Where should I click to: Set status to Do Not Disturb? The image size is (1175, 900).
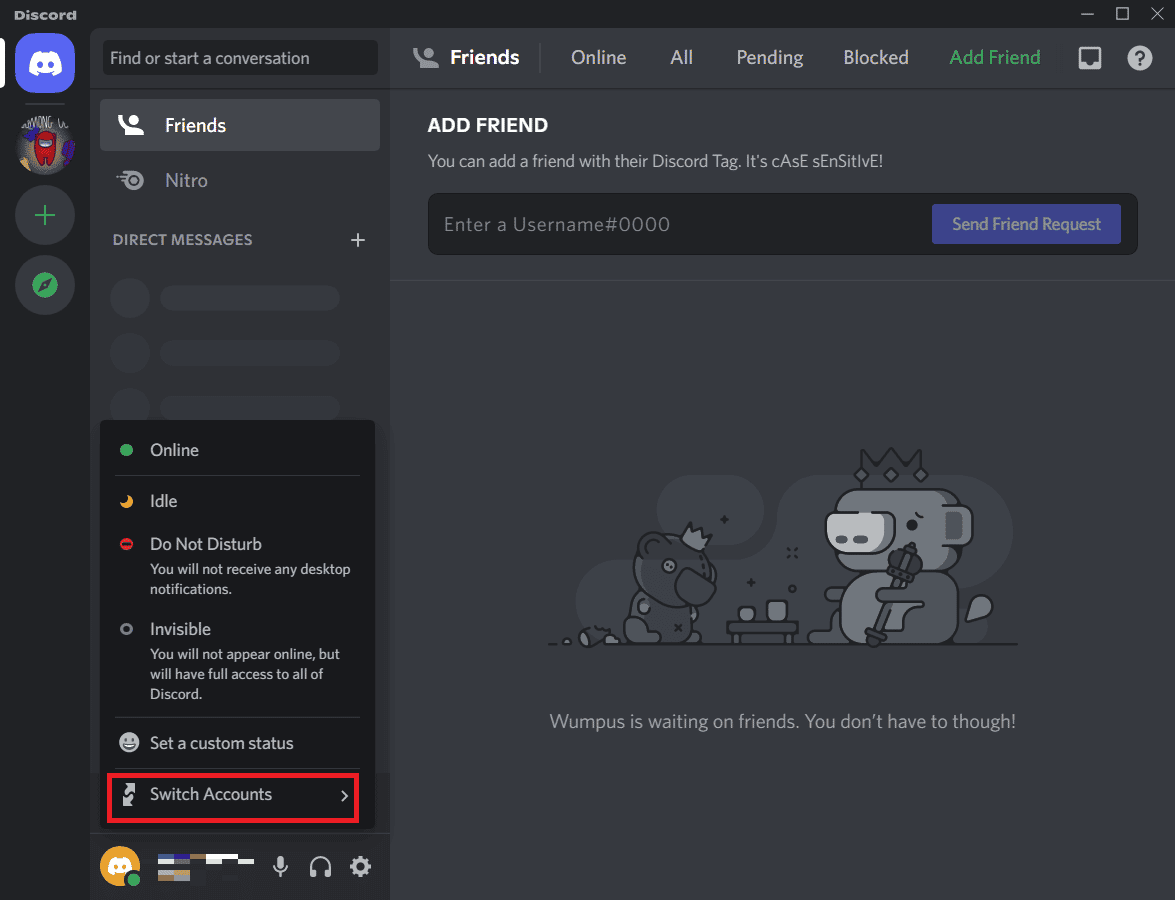tap(237, 565)
